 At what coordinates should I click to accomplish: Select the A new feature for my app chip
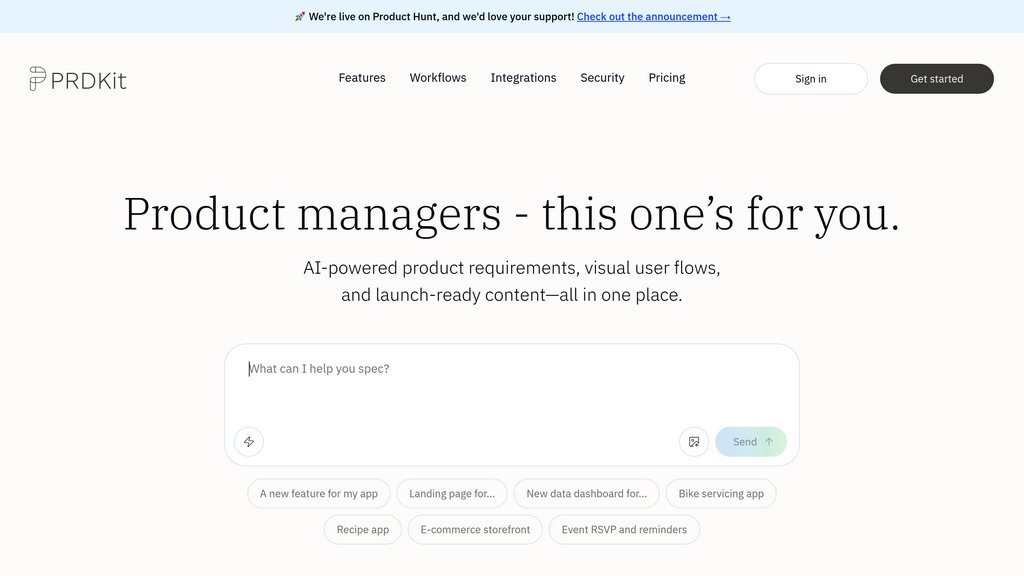click(x=319, y=494)
